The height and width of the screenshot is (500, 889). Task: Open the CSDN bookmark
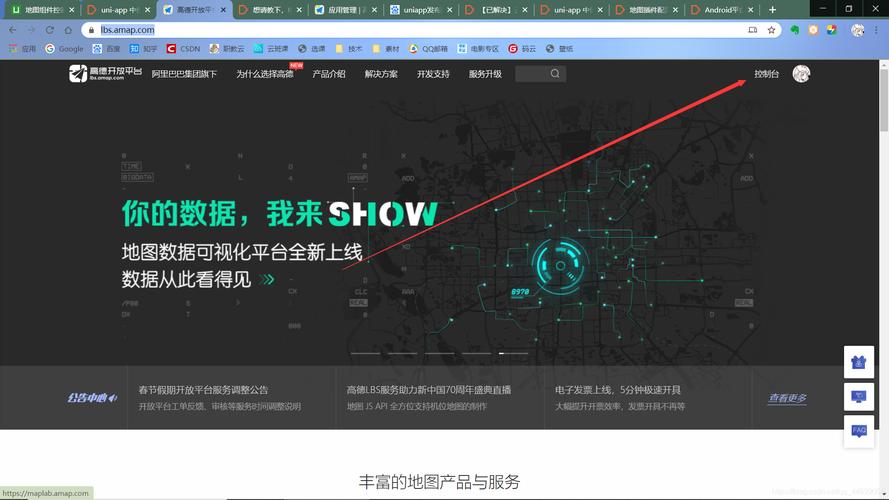point(183,49)
